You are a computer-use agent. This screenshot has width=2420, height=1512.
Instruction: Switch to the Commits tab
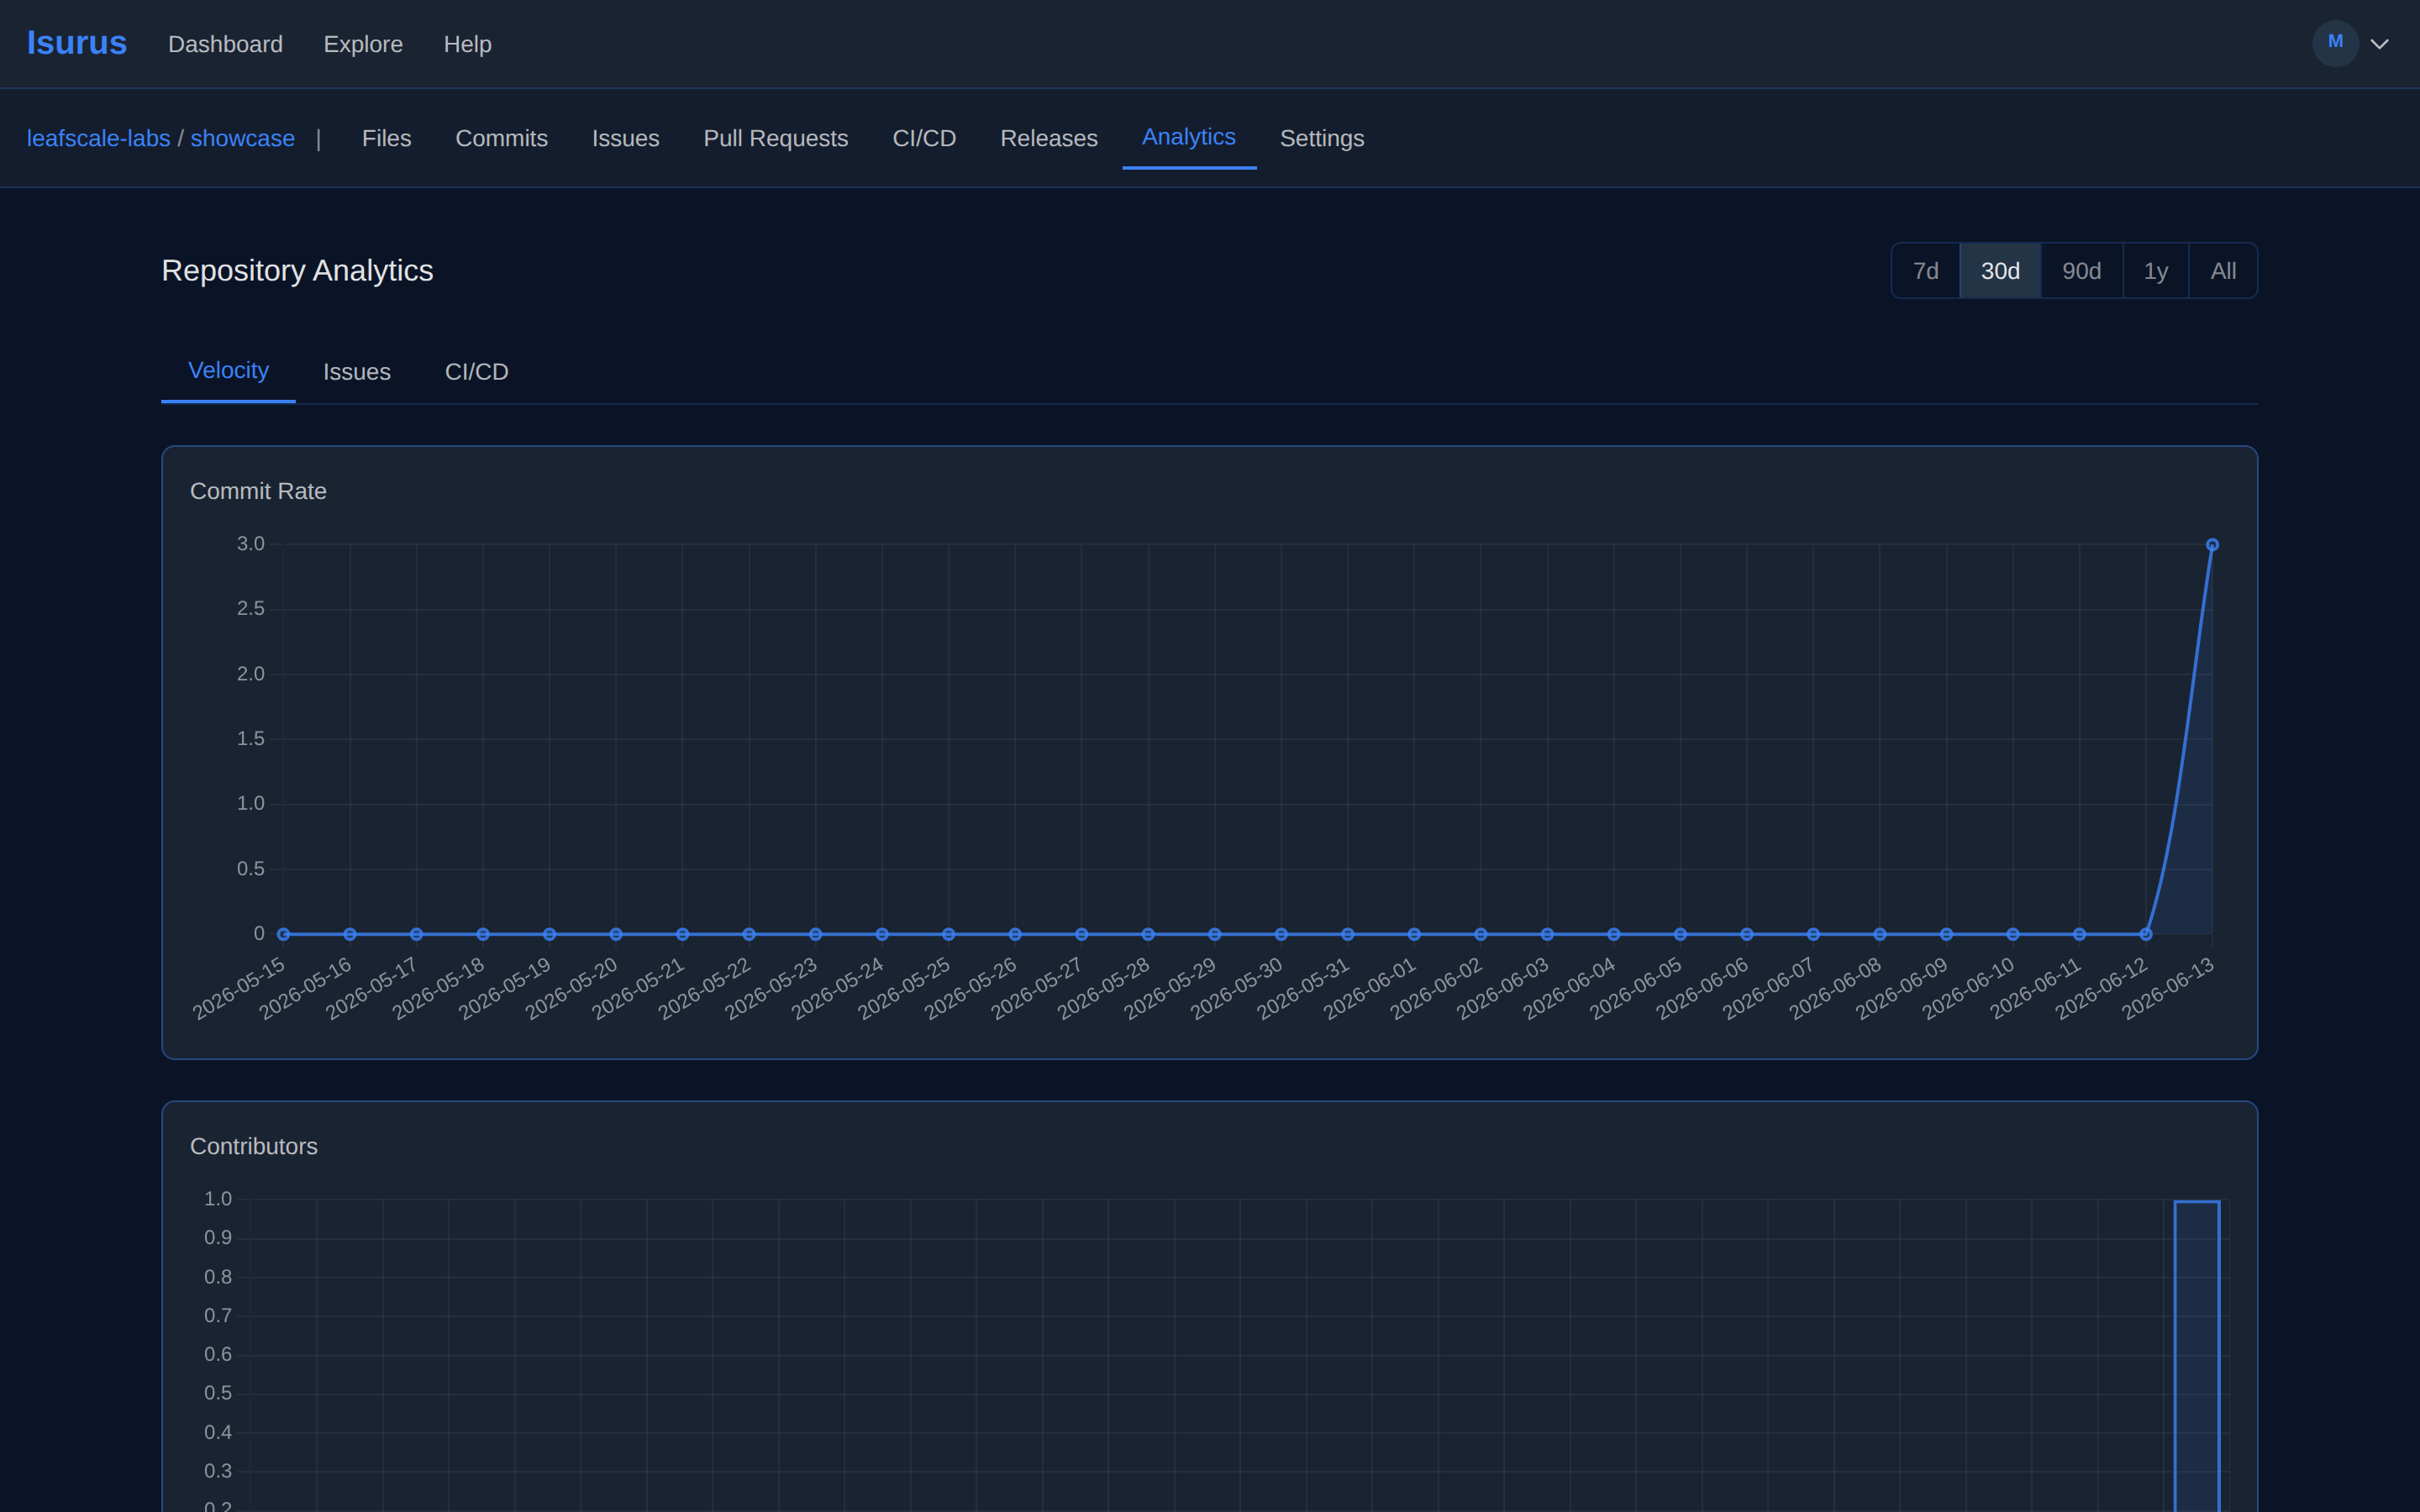click(501, 138)
